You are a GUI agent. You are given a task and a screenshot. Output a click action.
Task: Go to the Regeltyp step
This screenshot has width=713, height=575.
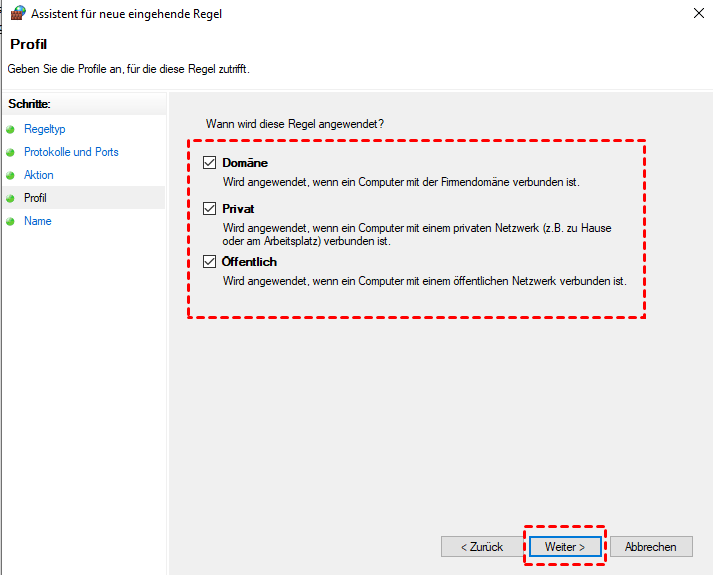tap(44, 129)
